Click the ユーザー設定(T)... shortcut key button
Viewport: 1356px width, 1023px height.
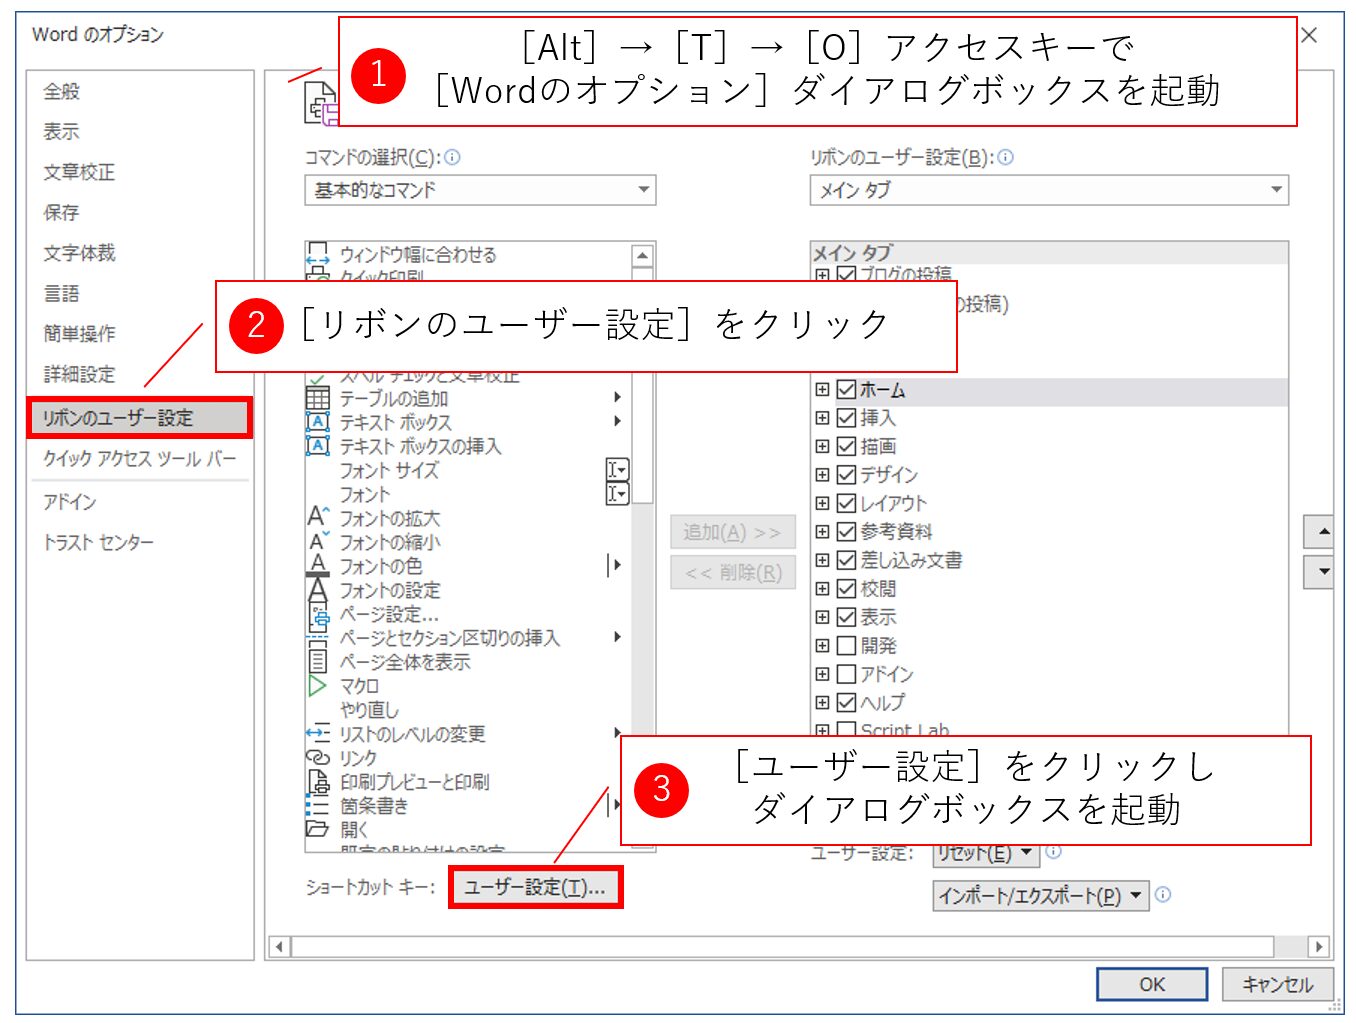pos(535,887)
